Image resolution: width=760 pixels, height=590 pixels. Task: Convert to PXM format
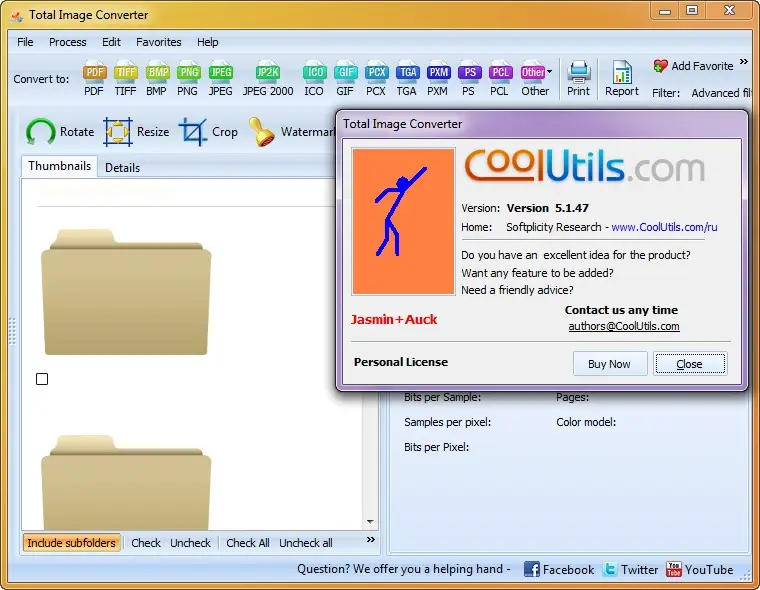click(x=438, y=79)
